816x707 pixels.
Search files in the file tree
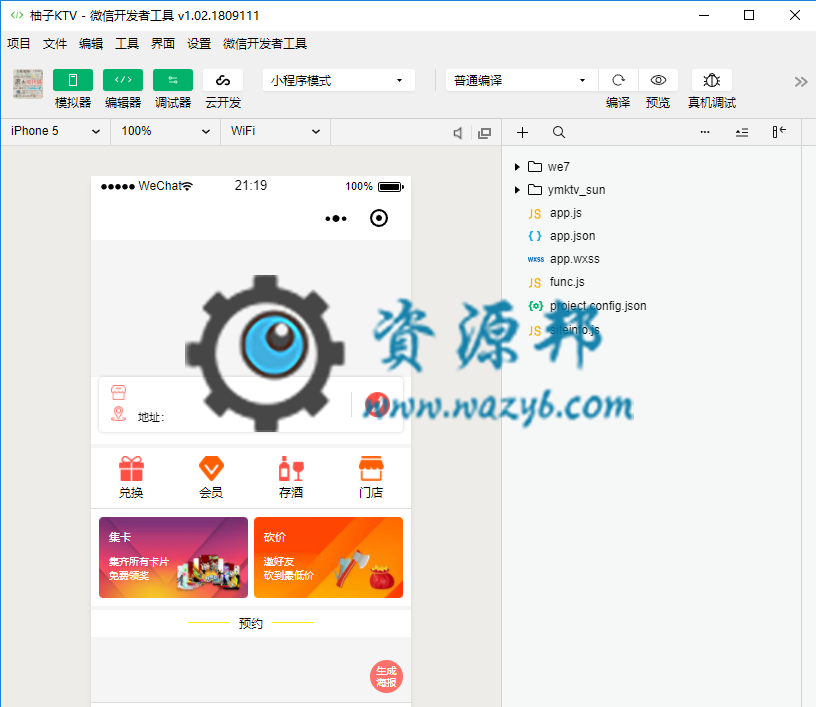[559, 133]
